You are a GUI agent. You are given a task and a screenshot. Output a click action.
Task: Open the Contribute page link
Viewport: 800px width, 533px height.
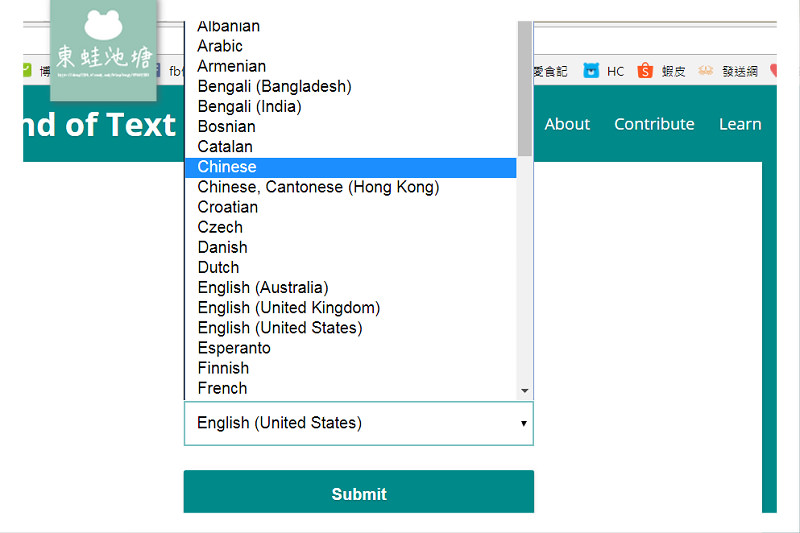[654, 124]
